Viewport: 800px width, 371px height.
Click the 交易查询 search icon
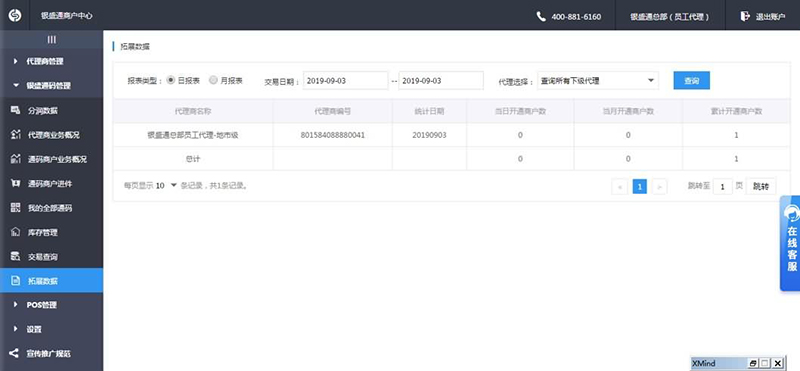tap(15, 256)
